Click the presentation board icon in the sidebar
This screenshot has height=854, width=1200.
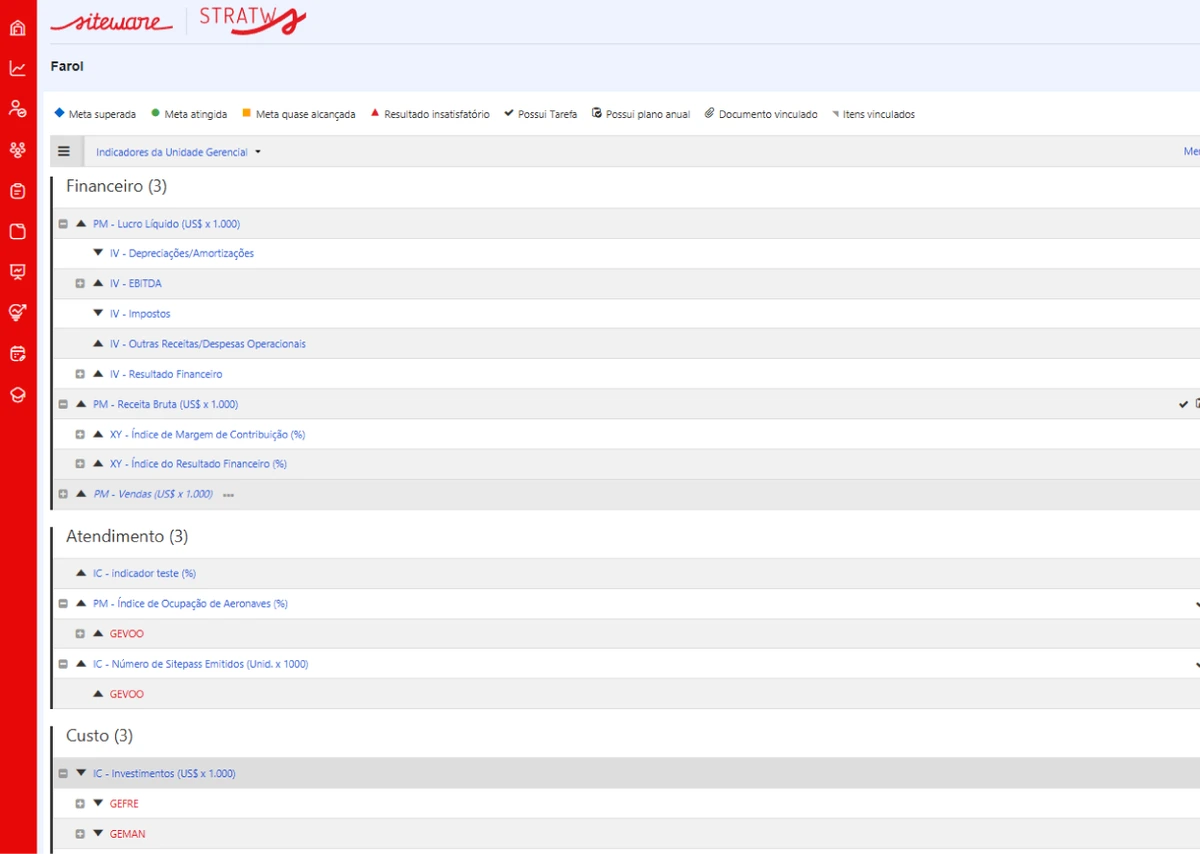[17, 272]
